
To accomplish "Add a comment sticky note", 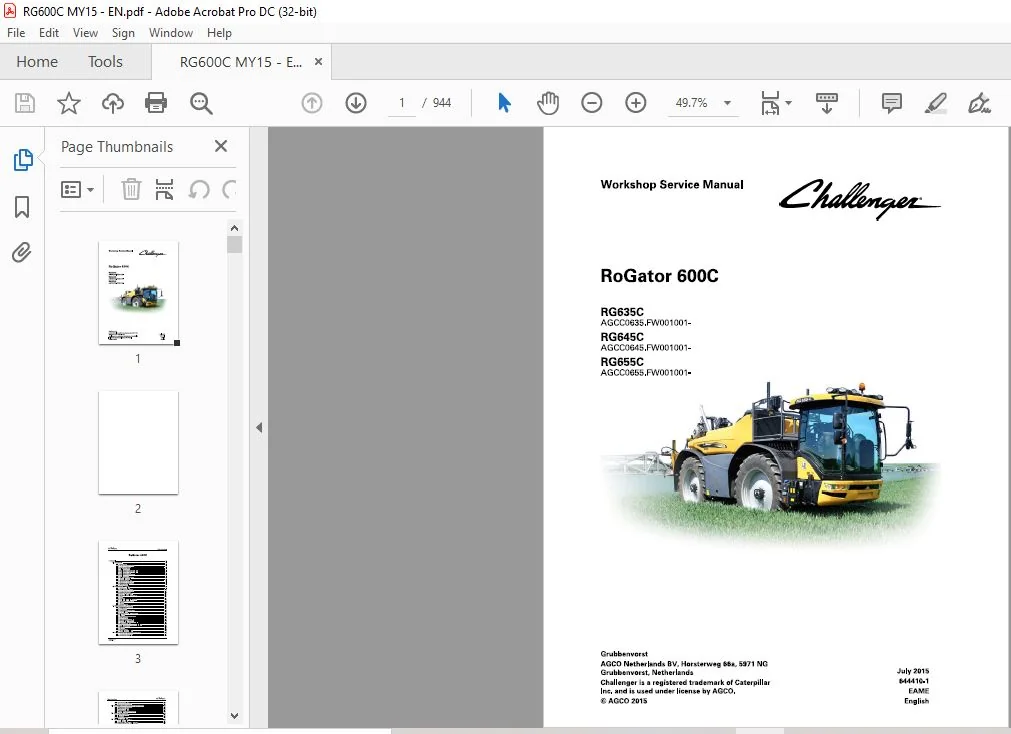I will tap(892, 103).
